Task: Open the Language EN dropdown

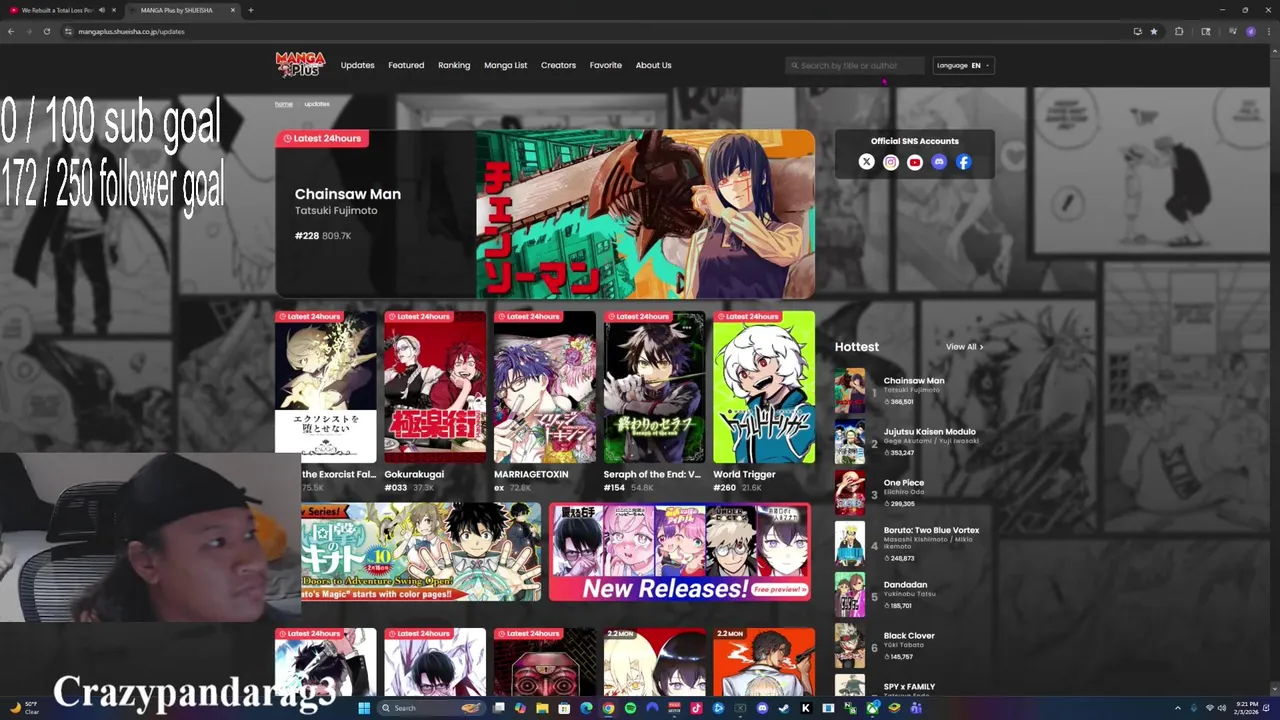Action: [x=964, y=65]
